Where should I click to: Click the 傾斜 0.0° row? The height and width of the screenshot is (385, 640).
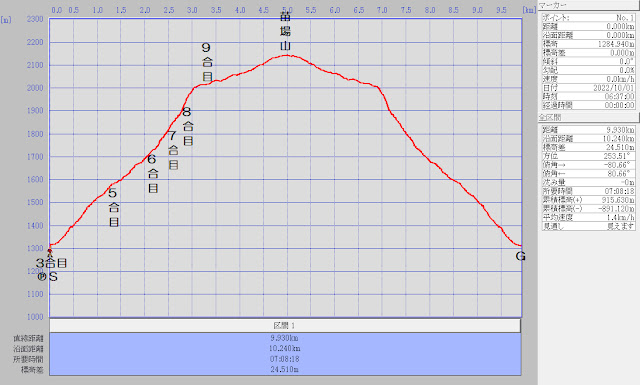(589, 61)
